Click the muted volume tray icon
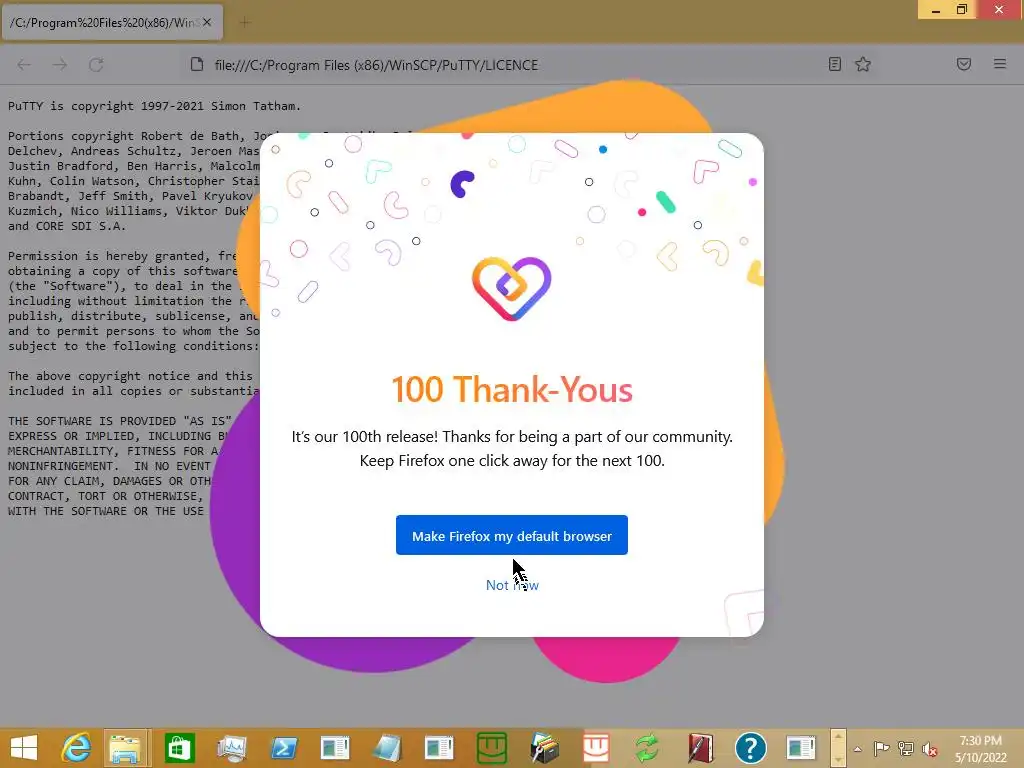The height and width of the screenshot is (768, 1024). tap(929, 749)
